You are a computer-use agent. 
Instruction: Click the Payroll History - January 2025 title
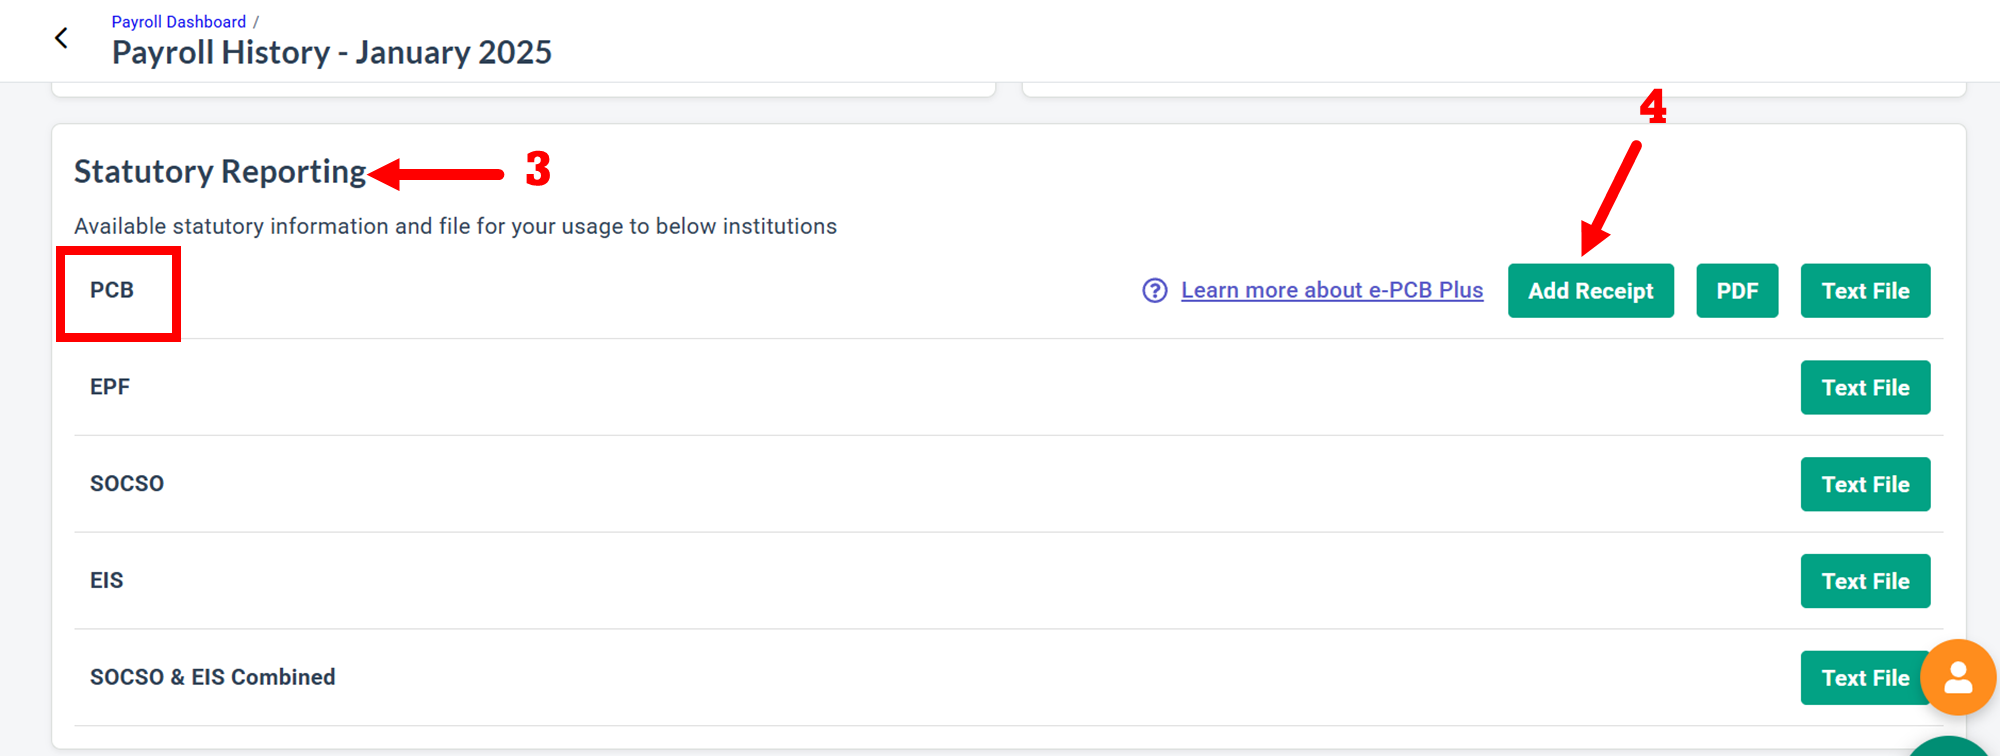pyautogui.click(x=331, y=53)
